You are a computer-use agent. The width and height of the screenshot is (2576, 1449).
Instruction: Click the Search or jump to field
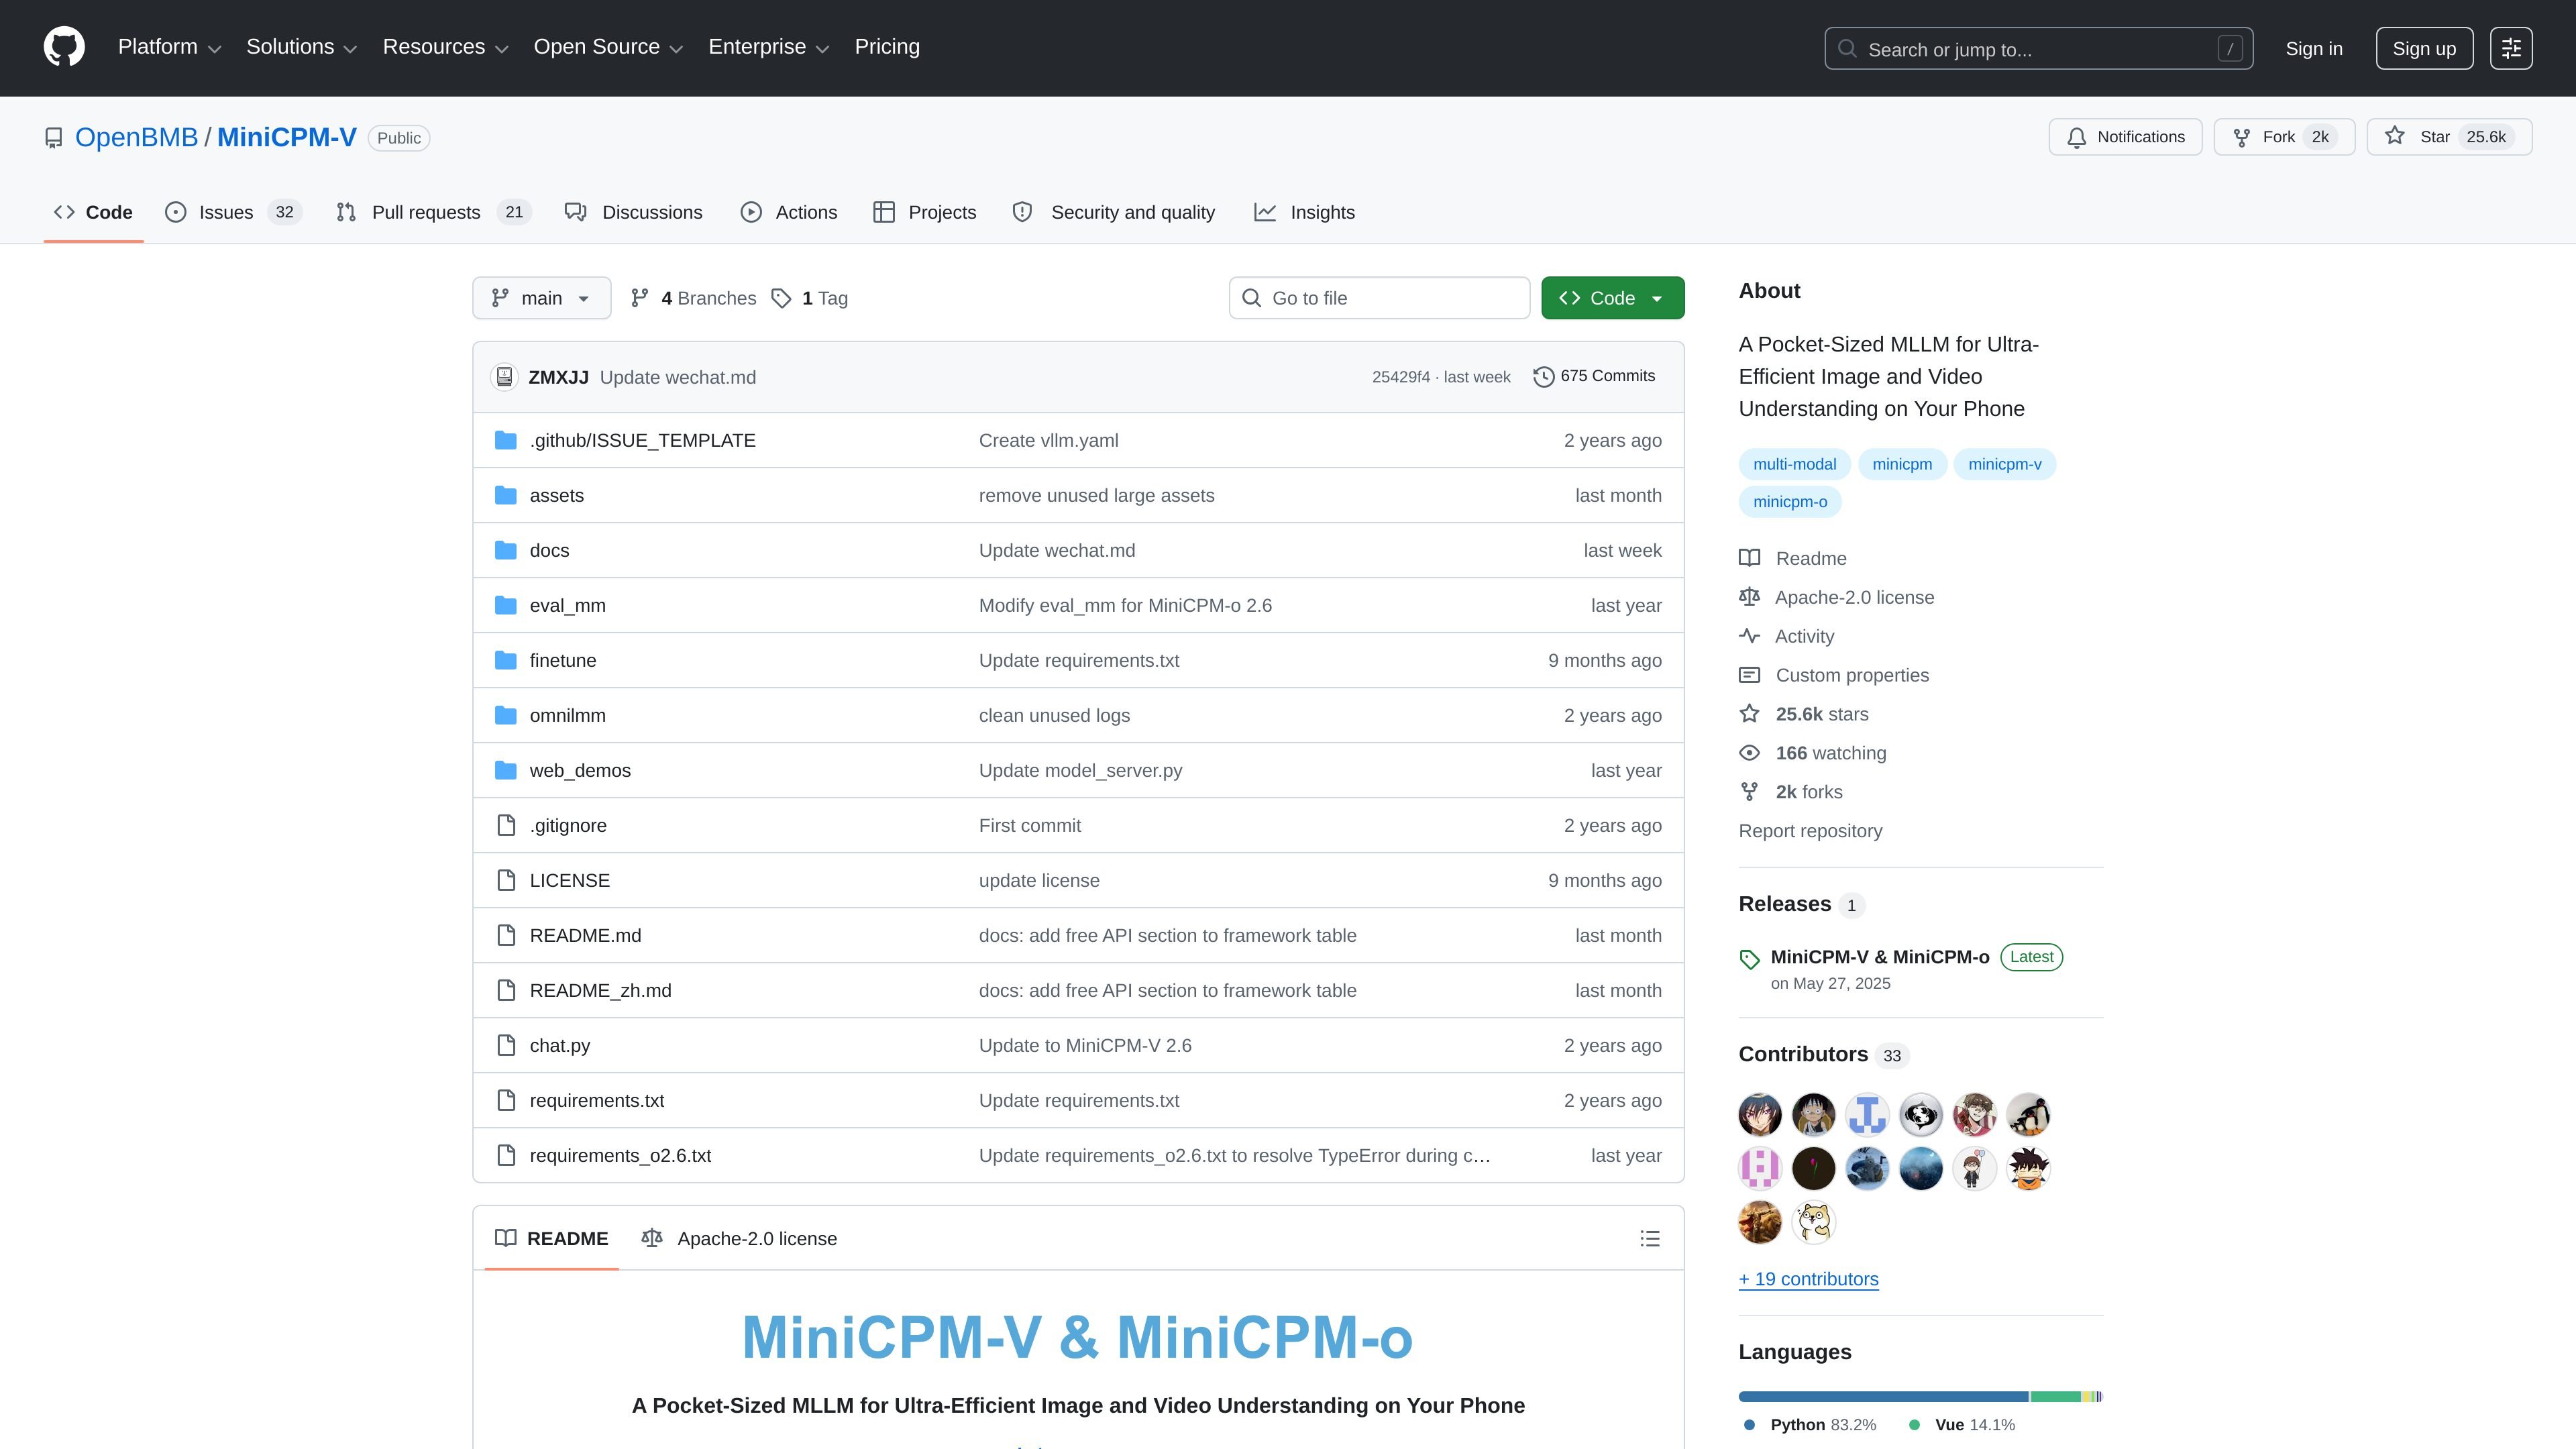(x=2038, y=49)
